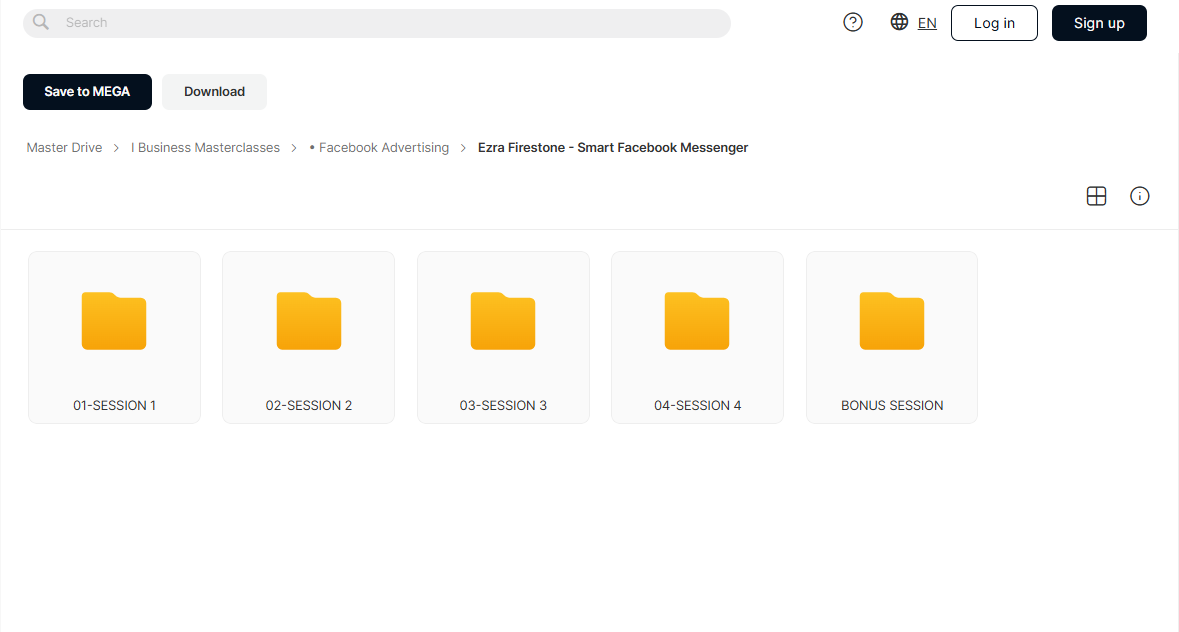Screen dimensions: 1179x632
Task: Open the BONUS SESSION folder icon
Action: tap(892, 321)
